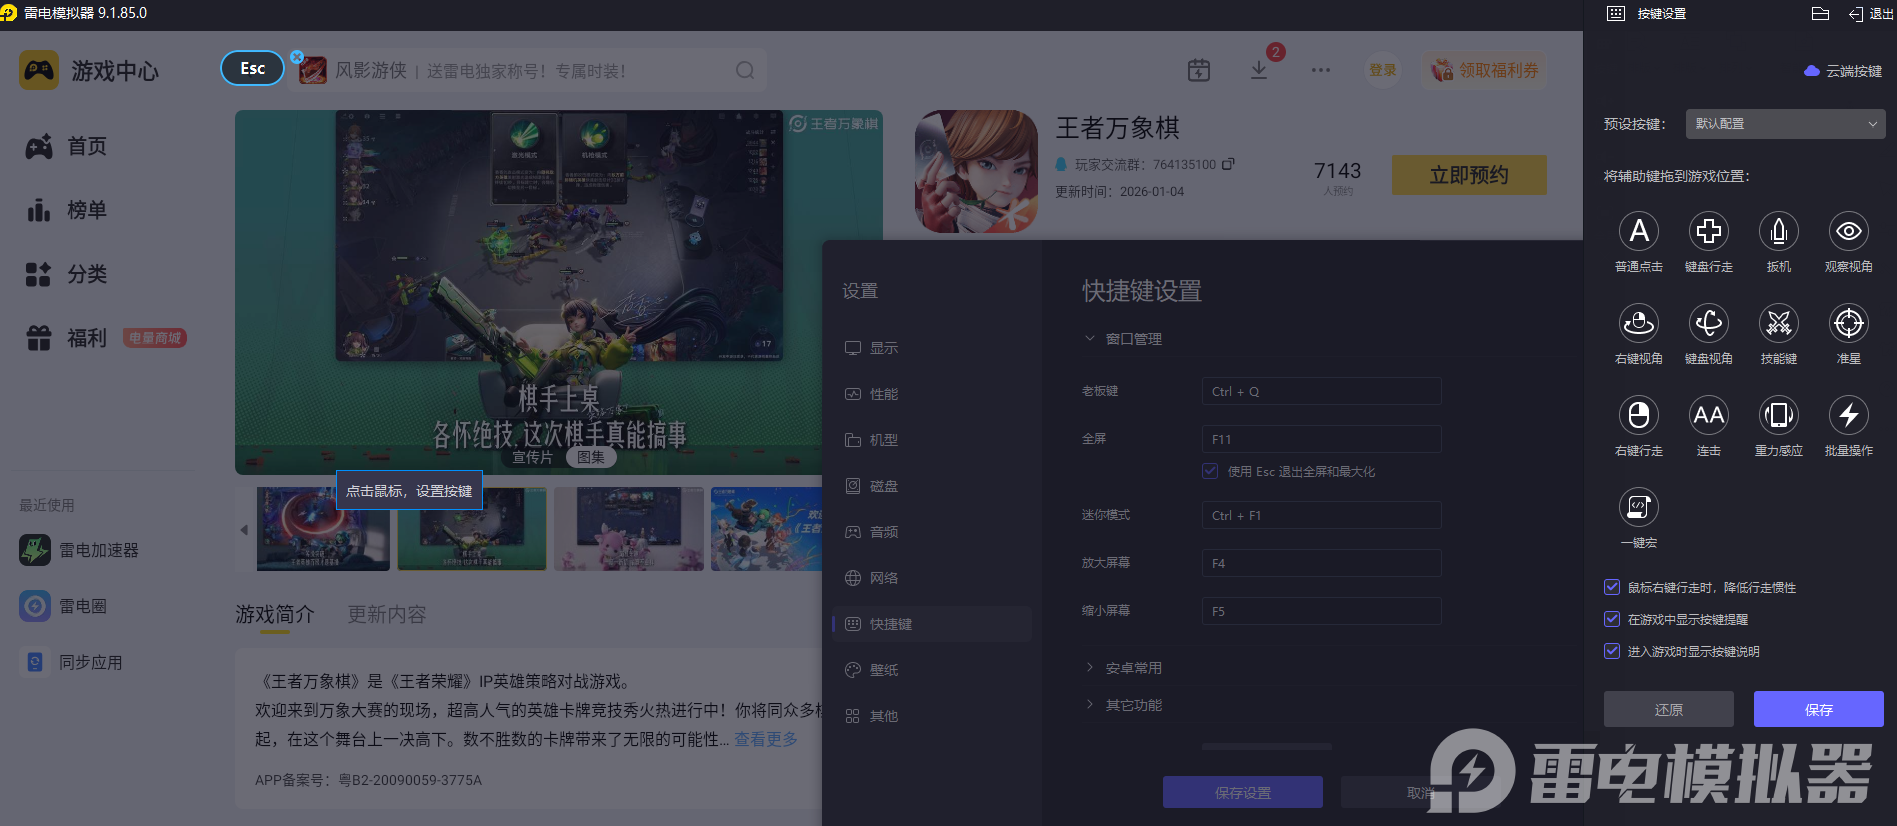This screenshot has width=1897, height=826.
Task: Click the 老板键 Ctrl + Q field
Action: (1321, 391)
